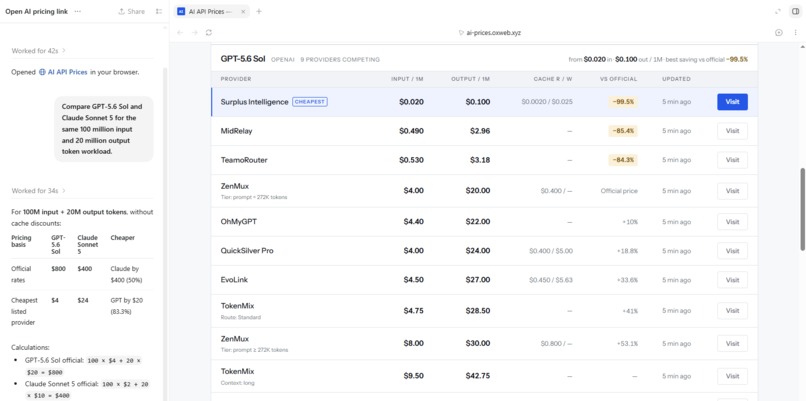806x401 pixels.
Task: Open a new browser tab with plus
Action: (x=259, y=11)
